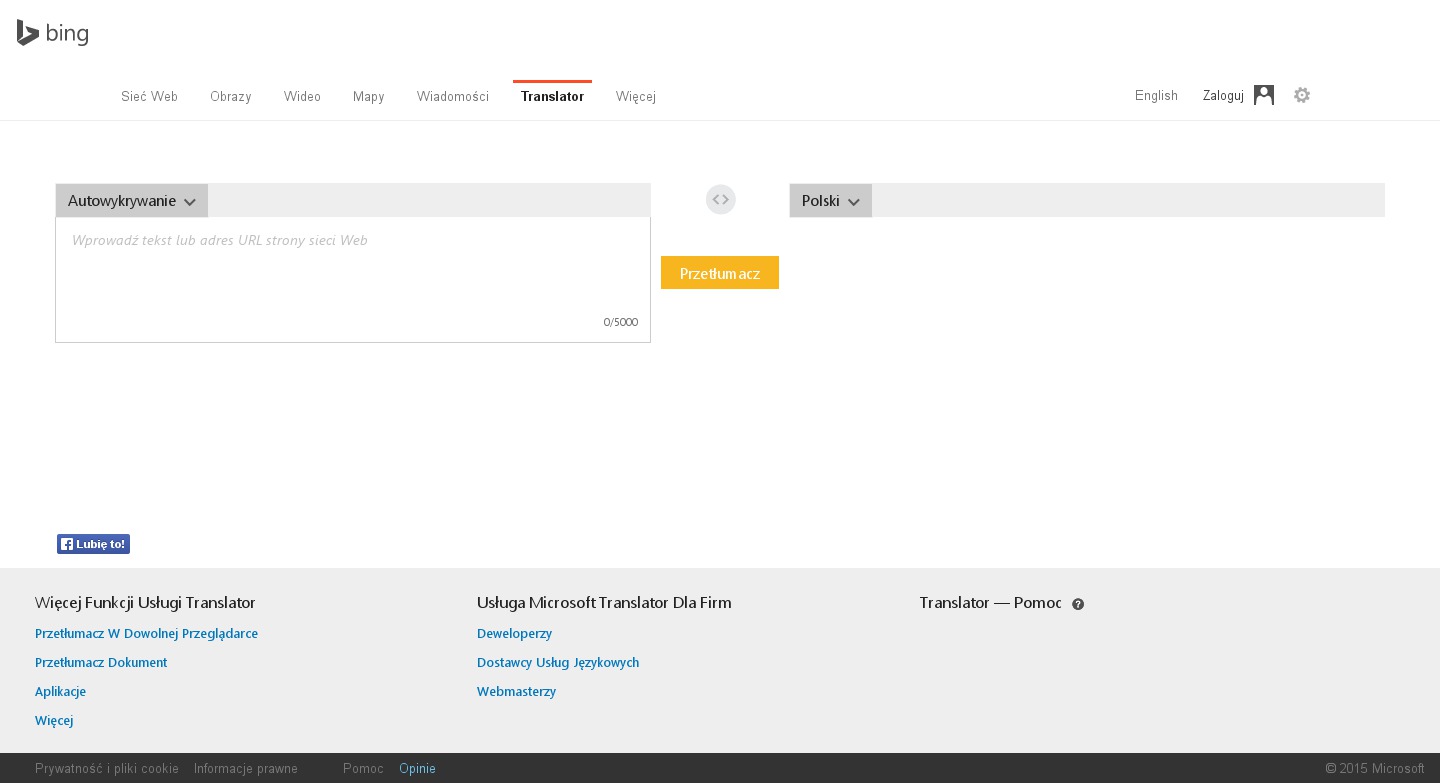Open the Przetłumacz Dokument link
The width and height of the screenshot is (1440, 783).
pos(101,663)
